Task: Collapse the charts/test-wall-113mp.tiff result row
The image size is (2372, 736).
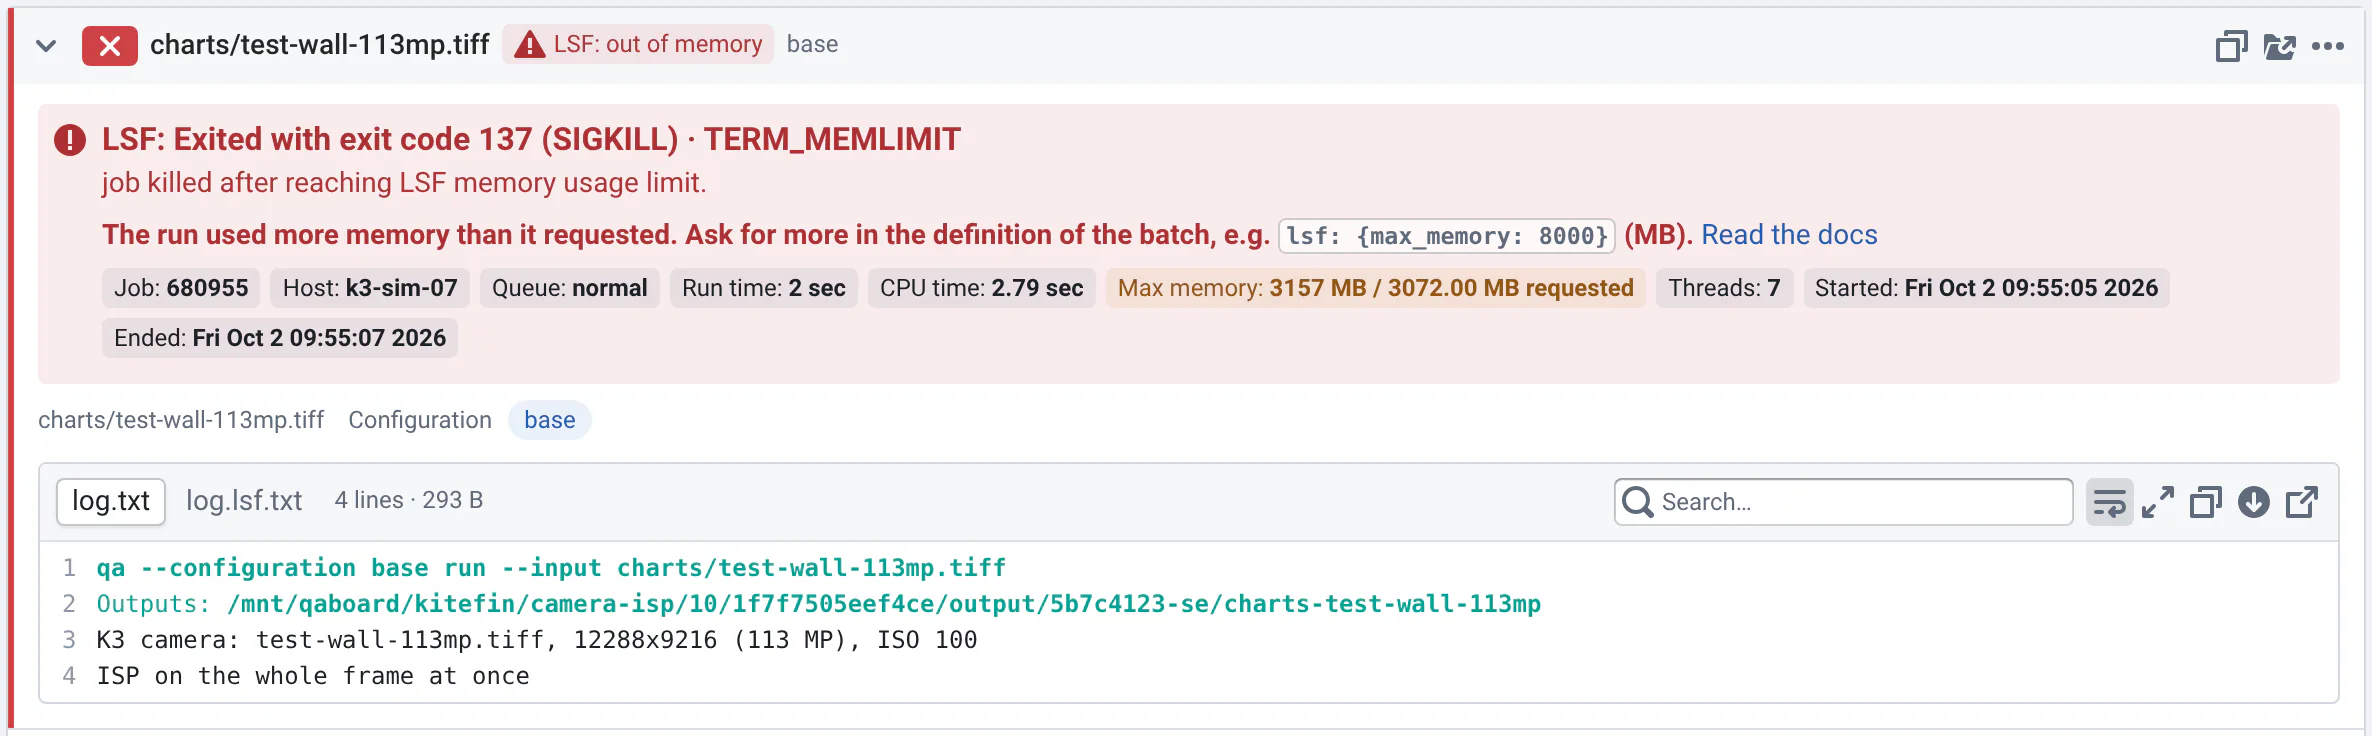Action: tap(46, 45)
